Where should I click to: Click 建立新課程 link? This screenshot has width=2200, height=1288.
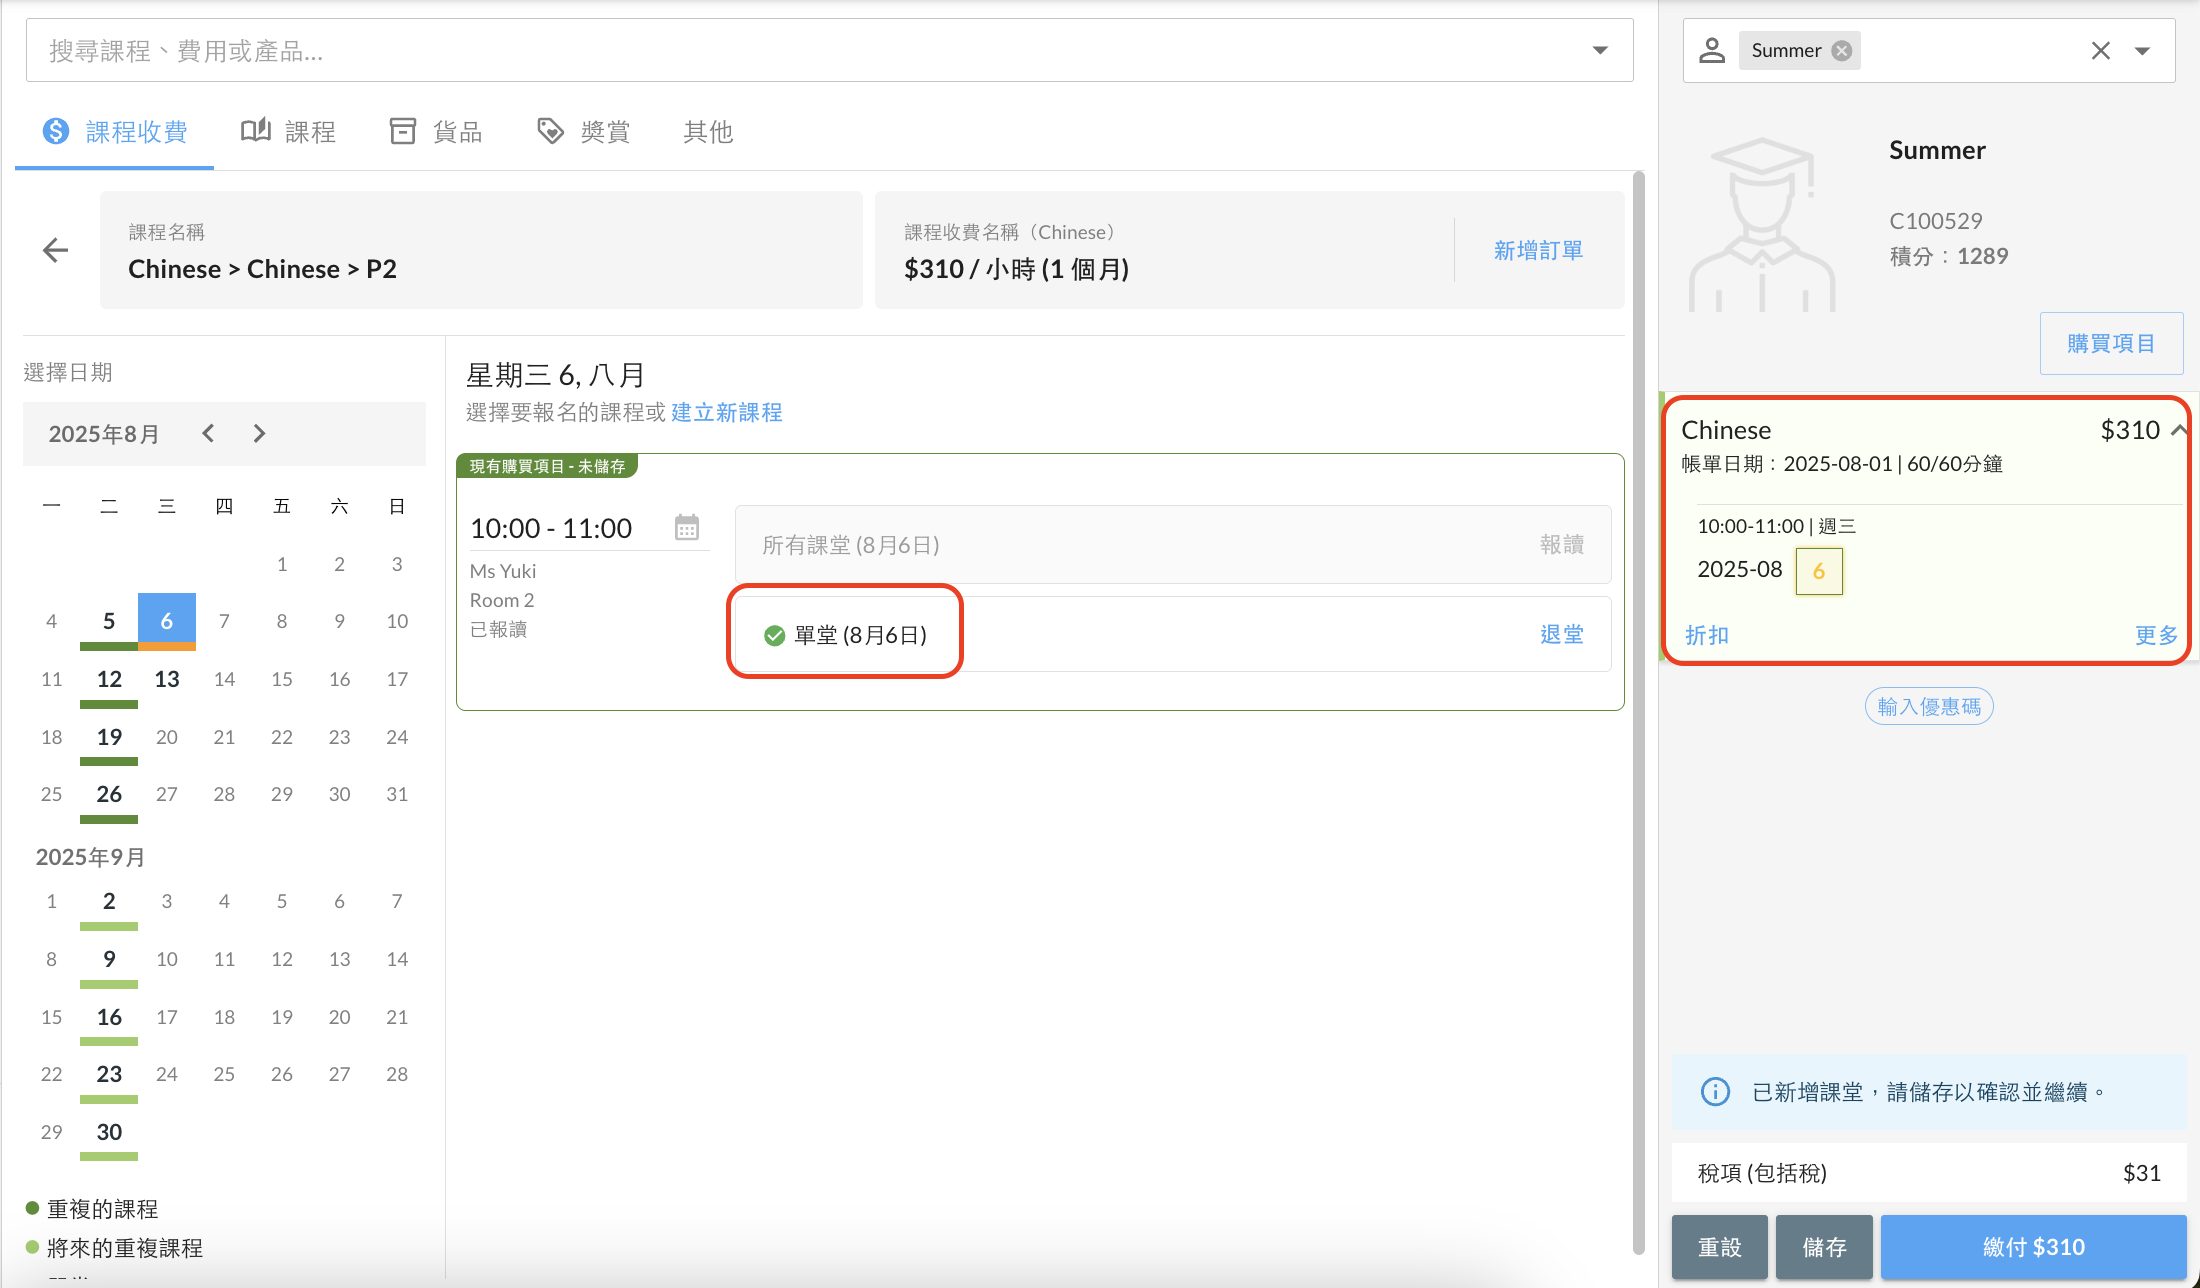click(x=727, y=412)
